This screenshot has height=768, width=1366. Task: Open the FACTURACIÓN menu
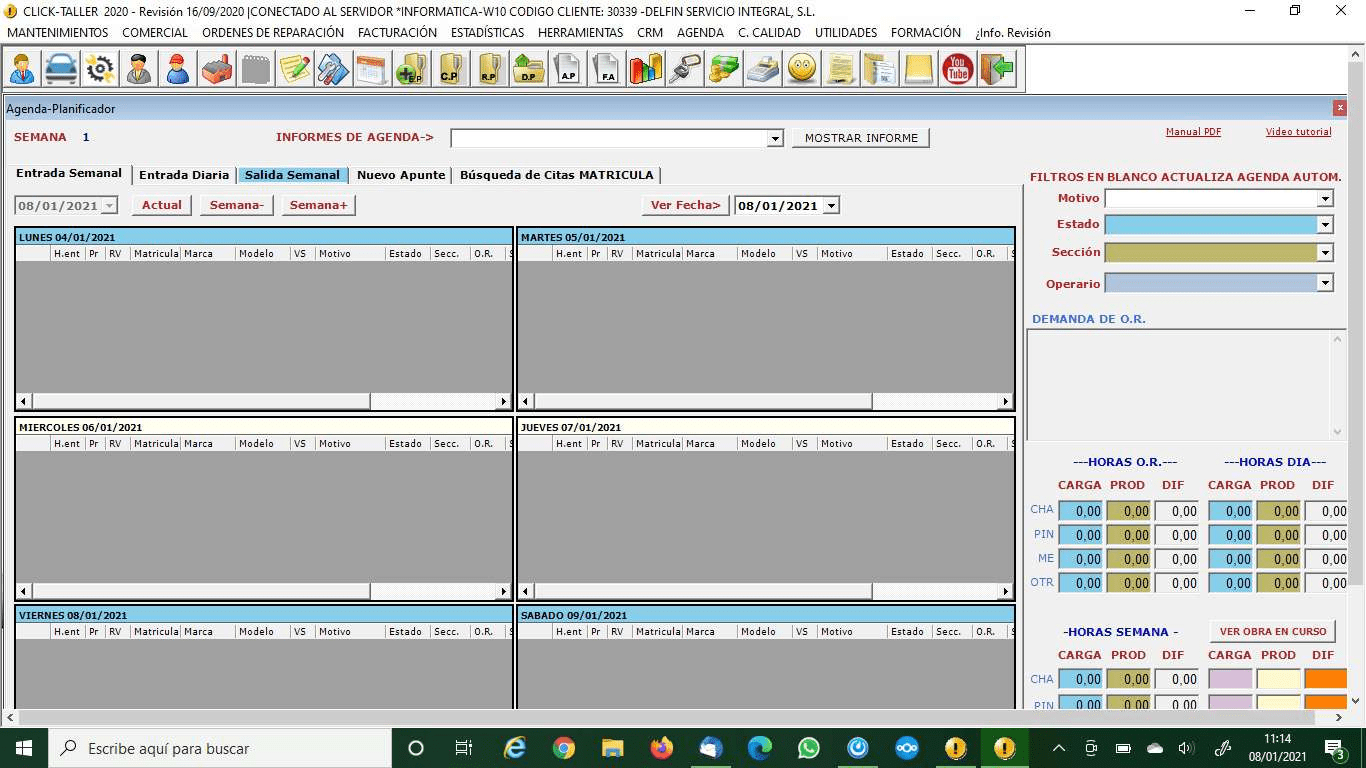coord(397,33)
